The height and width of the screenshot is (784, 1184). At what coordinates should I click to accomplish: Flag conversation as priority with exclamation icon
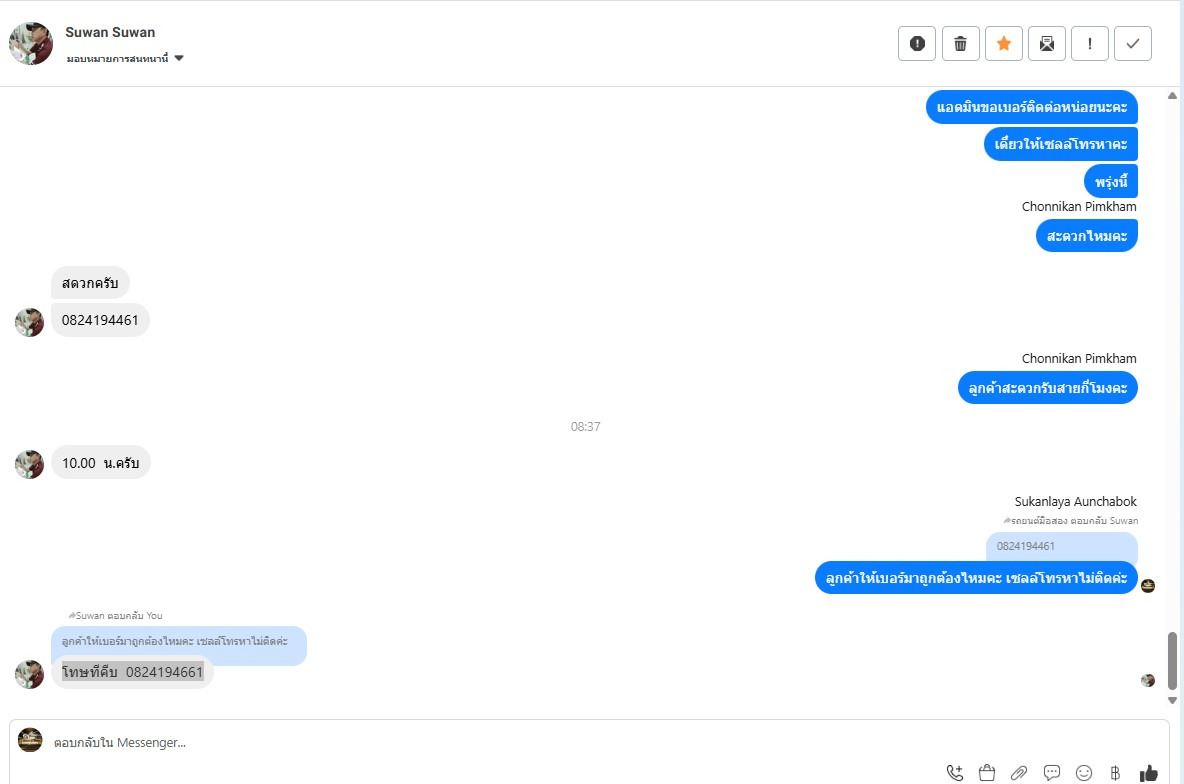pyautogui.click(x=1090, y=44)
